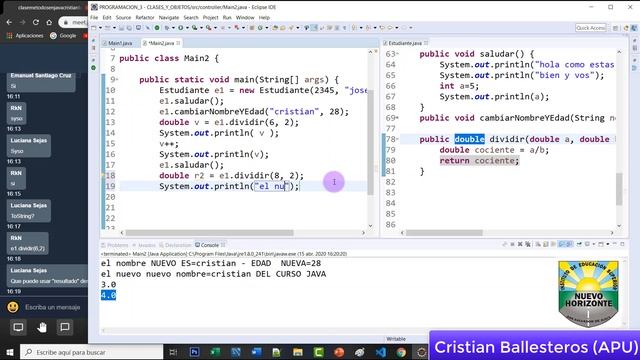Click the Clear Console icon
The width and height of the screenshot is (640, 360).
coord(538,244)
